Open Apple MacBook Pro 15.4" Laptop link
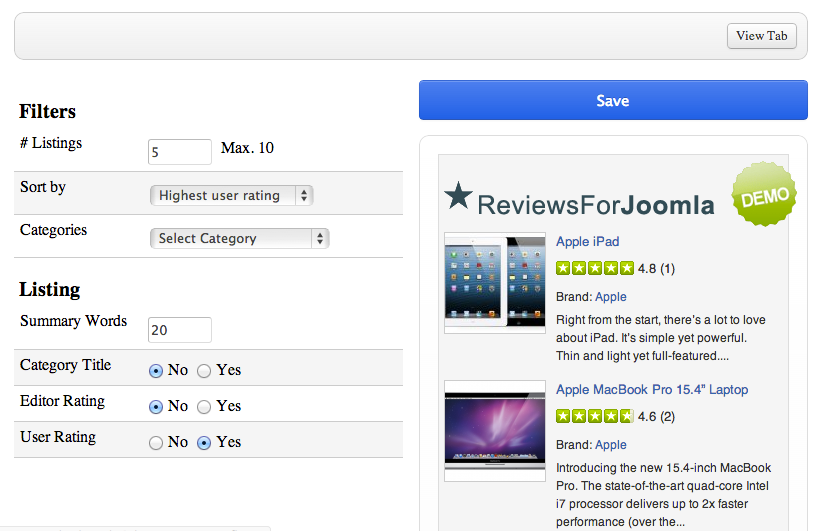 click(652, 390)
